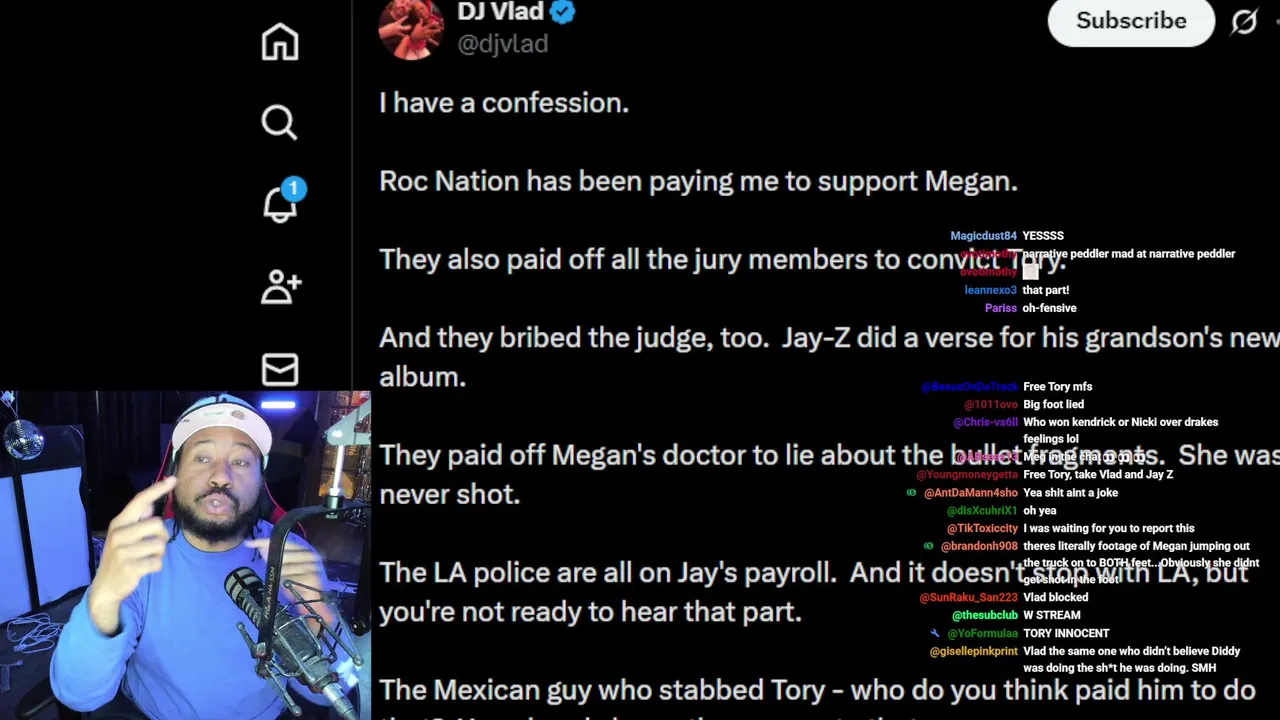Select the Magicdust84 chat username
The image size is (1280, 720).
tap(983, 236)
